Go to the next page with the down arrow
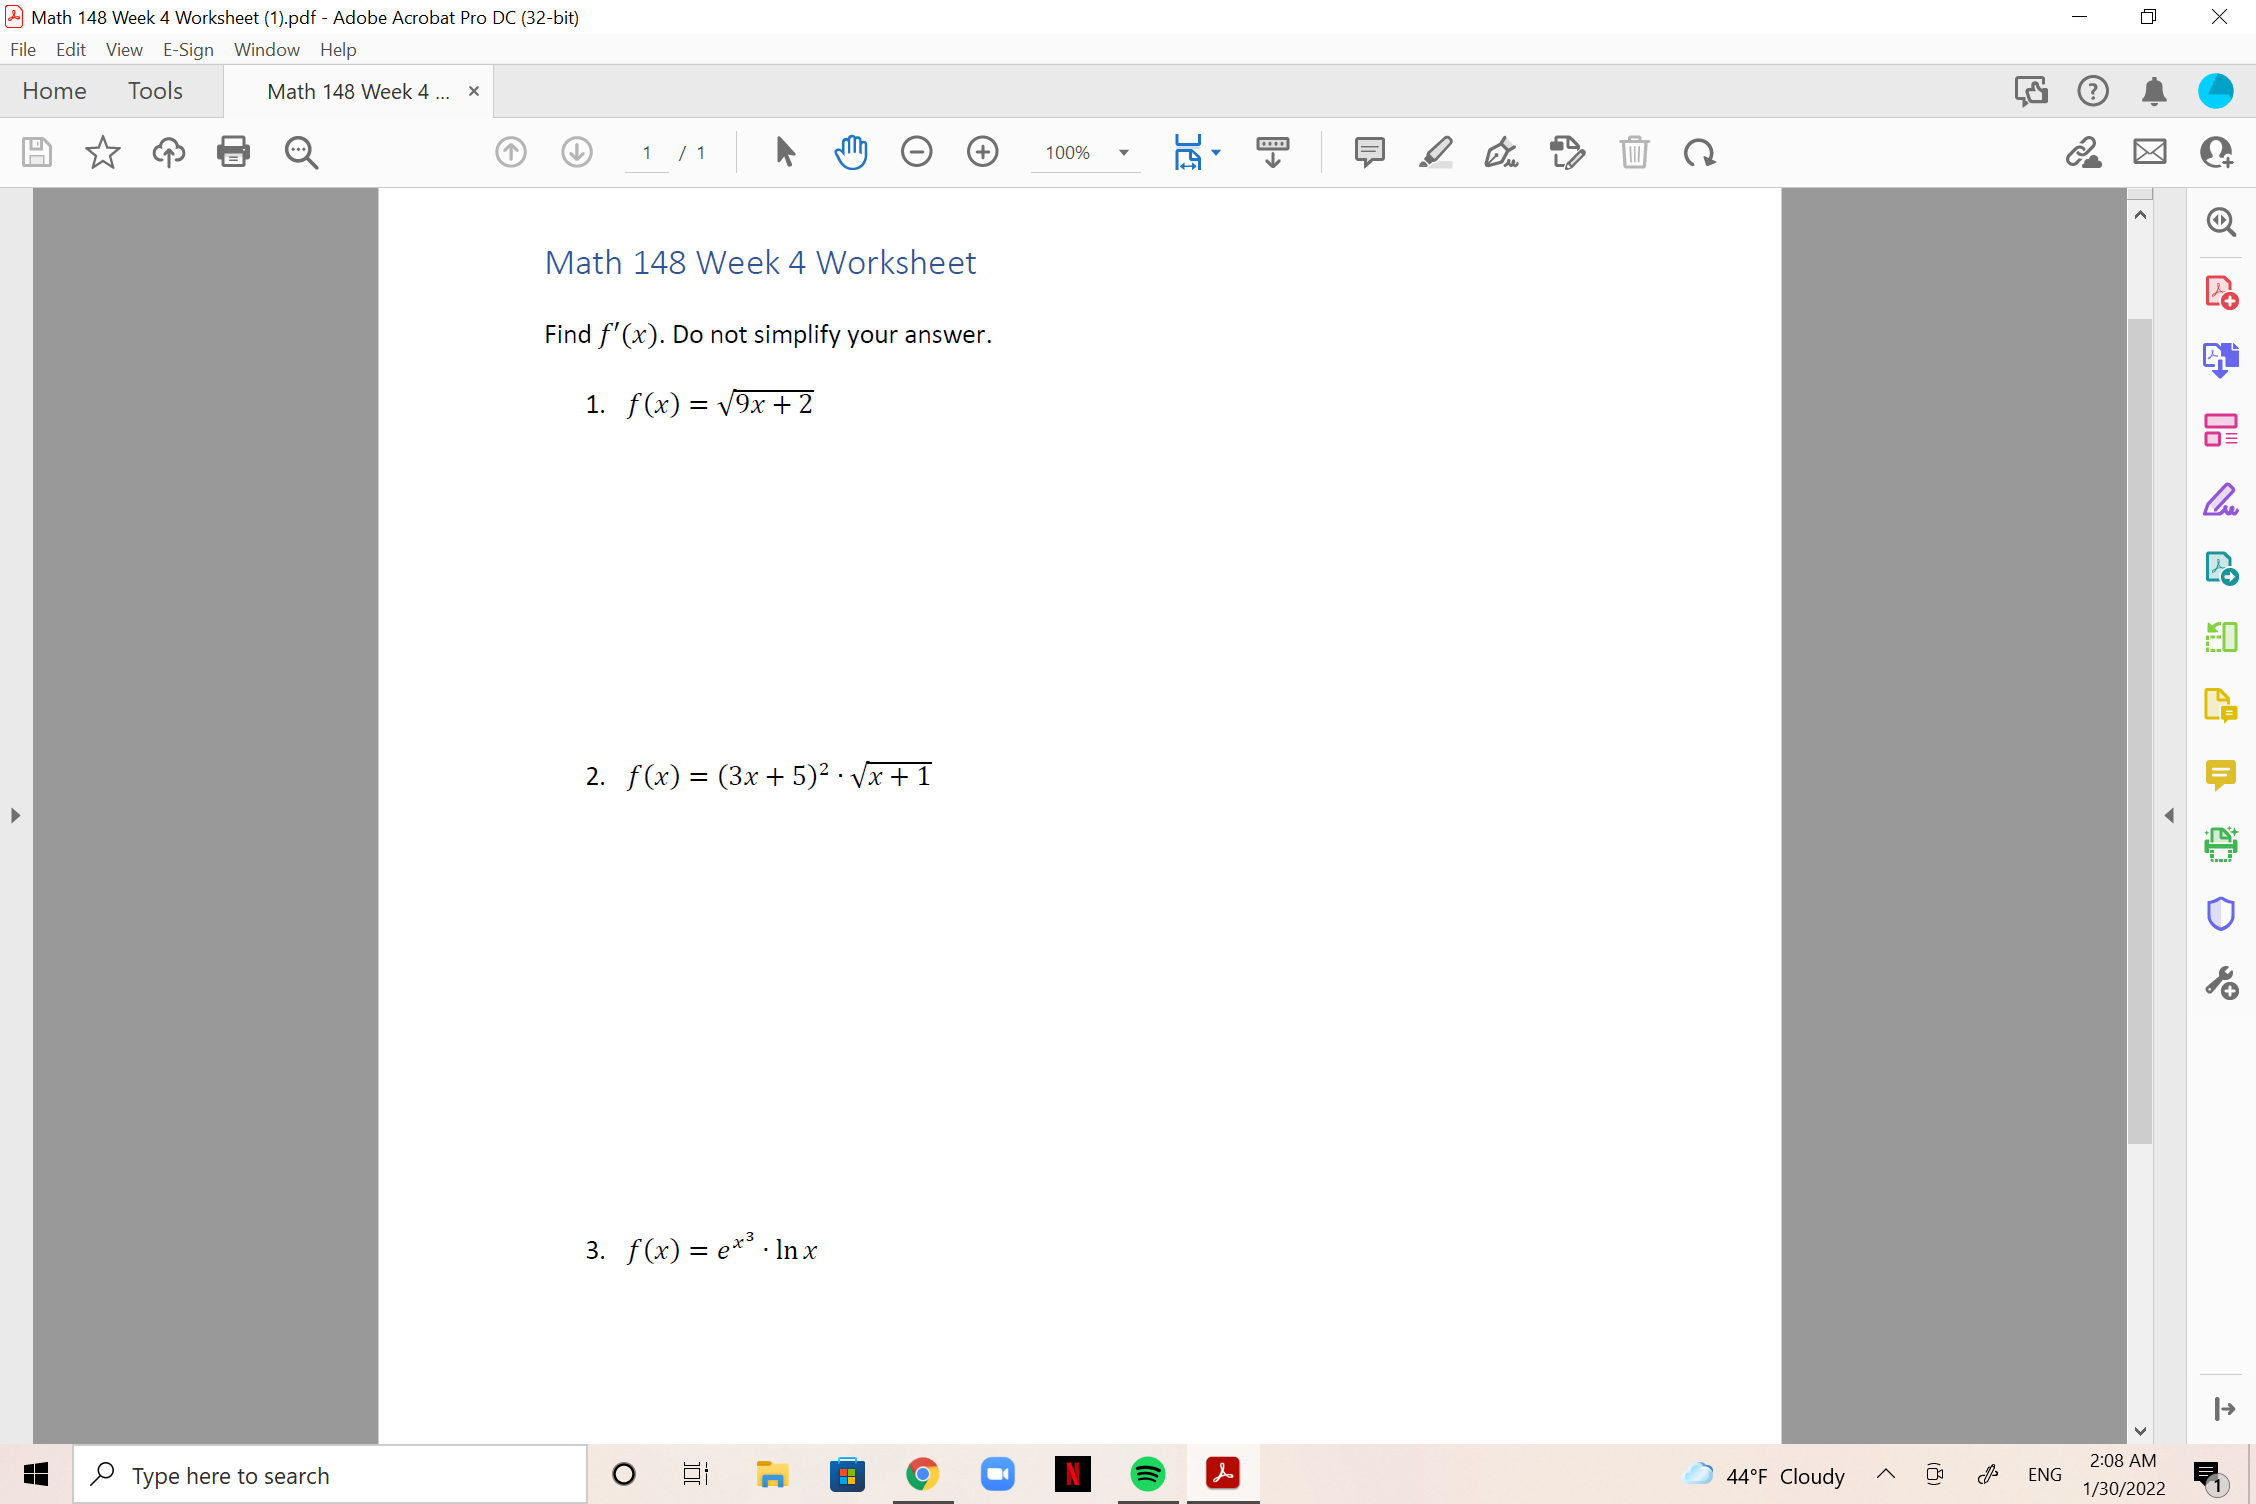 tap(577, 152)
